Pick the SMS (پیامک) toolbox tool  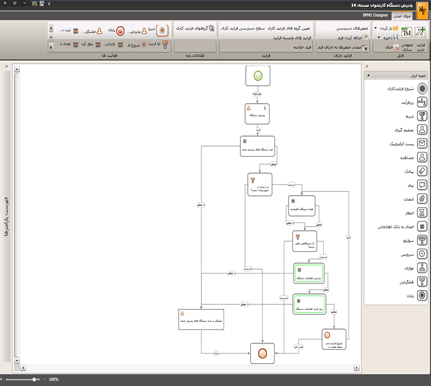pyautogui.click(x=422, y=171)
